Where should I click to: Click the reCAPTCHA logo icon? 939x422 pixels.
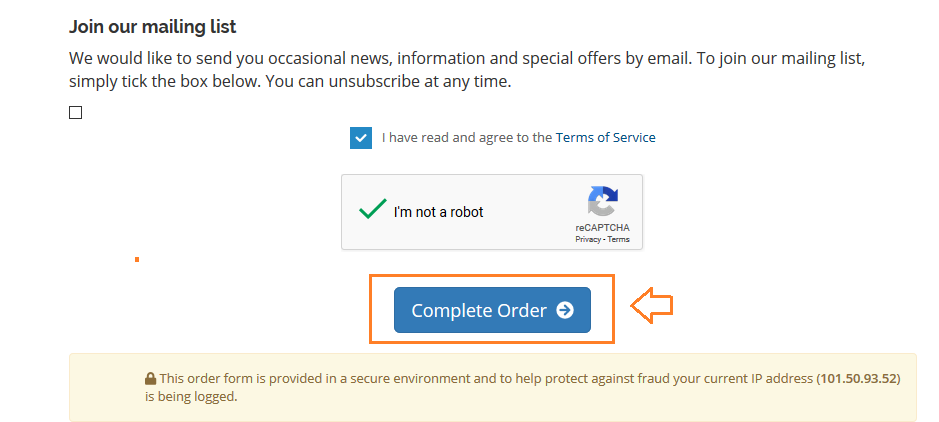602,201
